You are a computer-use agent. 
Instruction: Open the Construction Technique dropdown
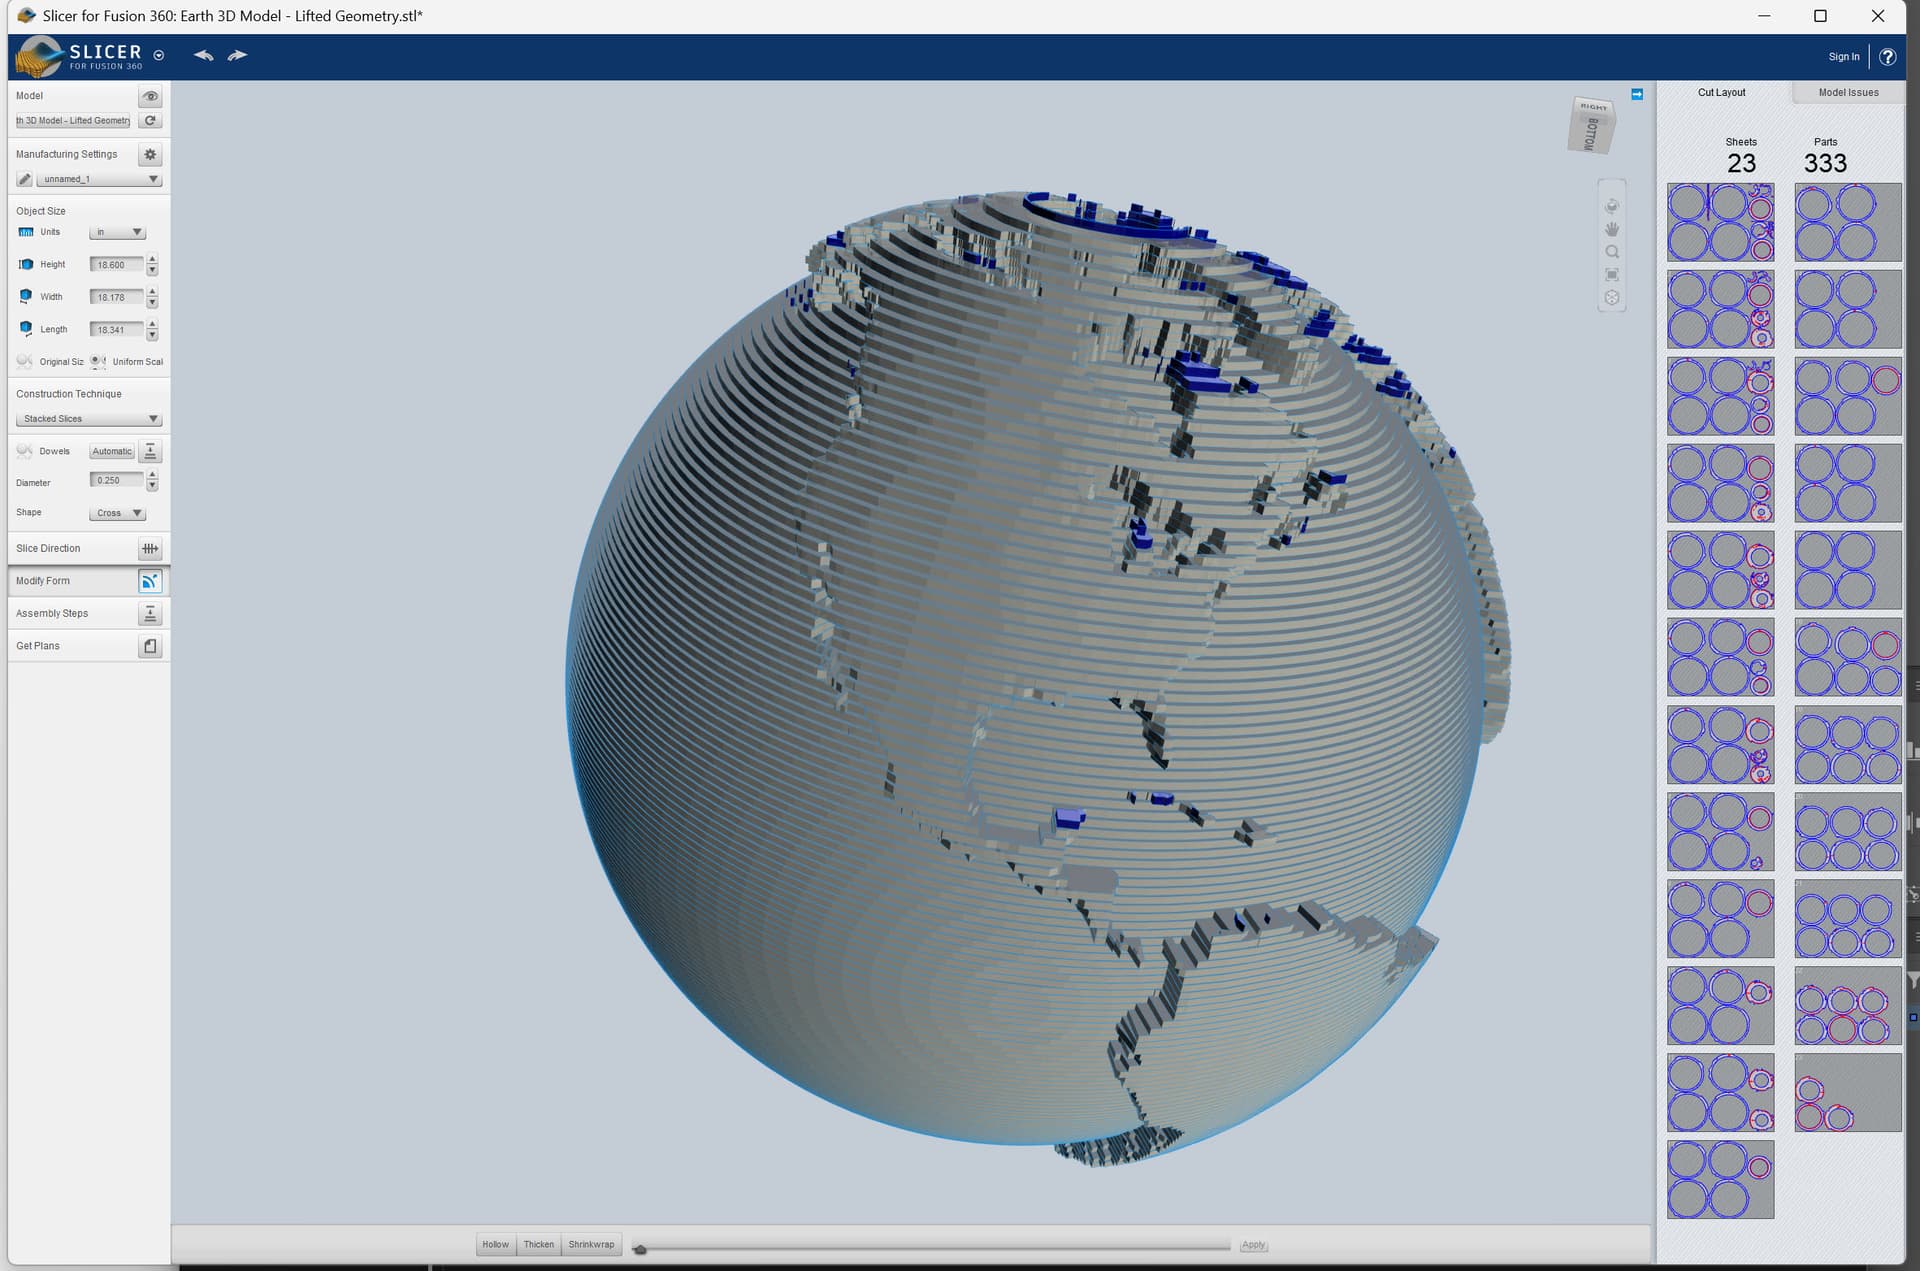coord(88,419)
